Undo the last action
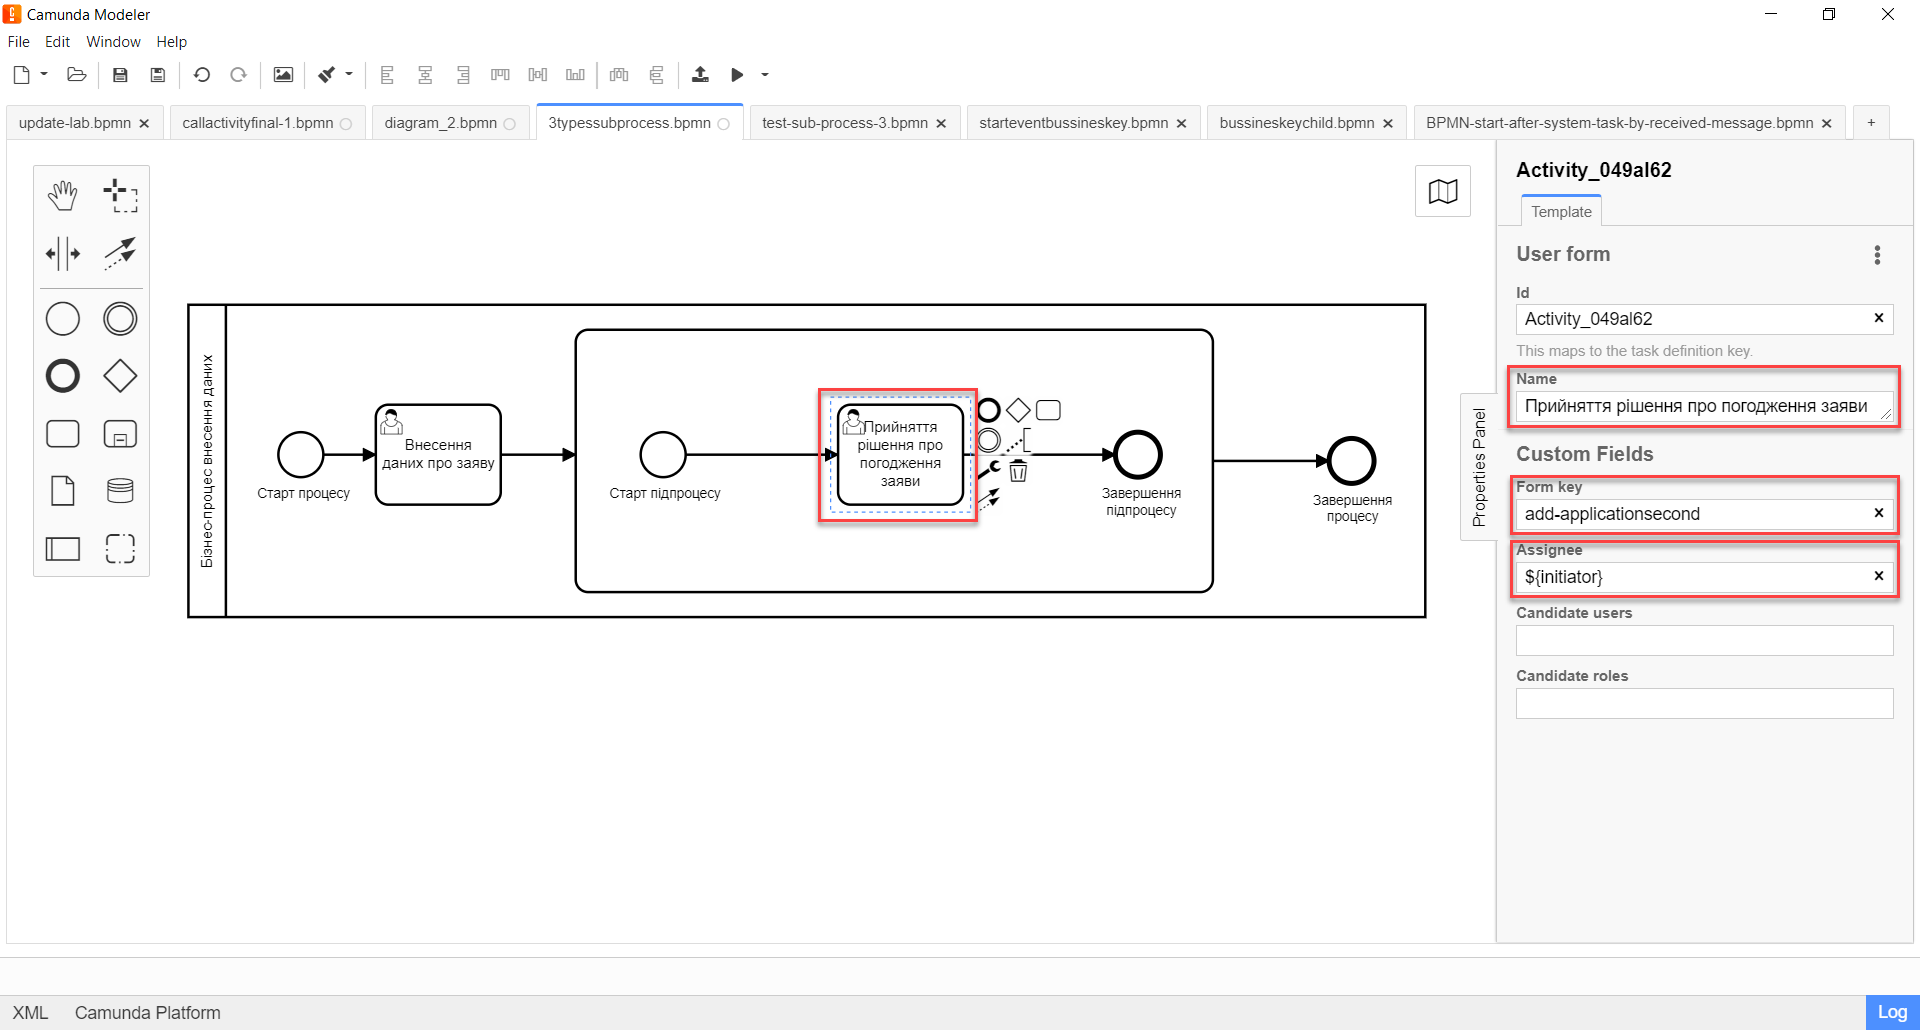Viewport: 1920px width, 1030px height. [x=201, y=75]
